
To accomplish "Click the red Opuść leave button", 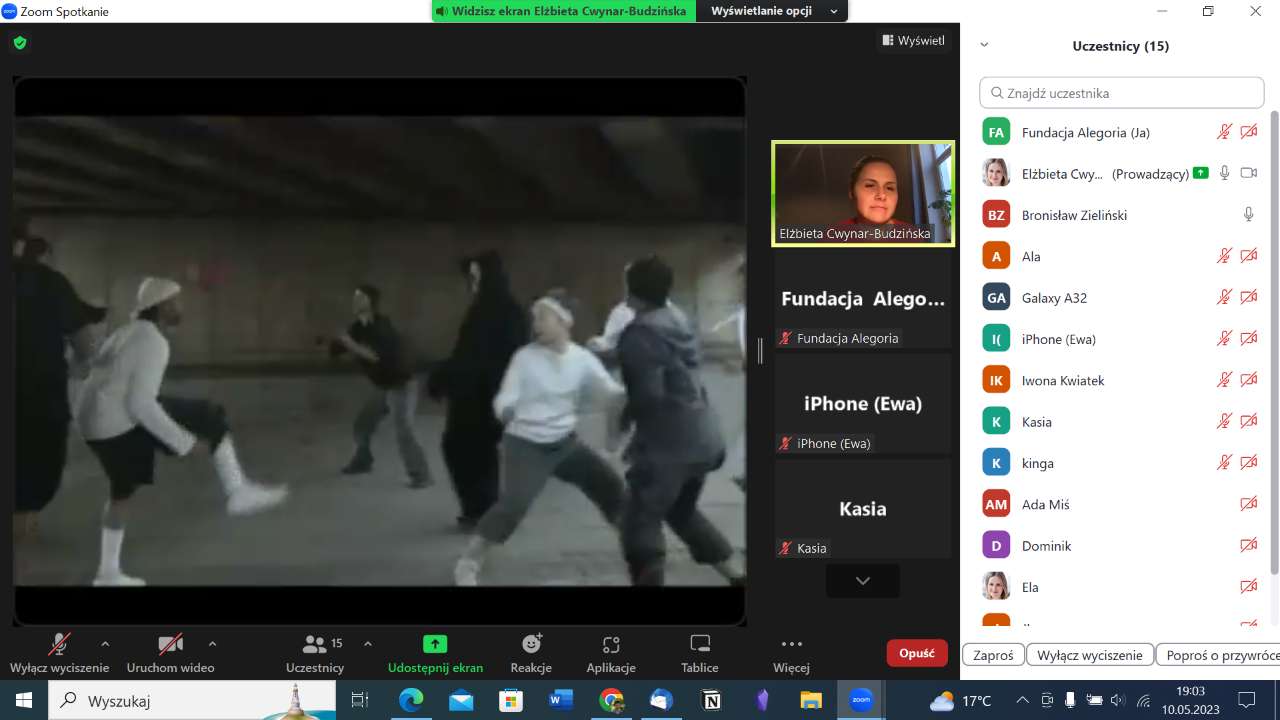I will pyautogui.click(x=916, y=653).
